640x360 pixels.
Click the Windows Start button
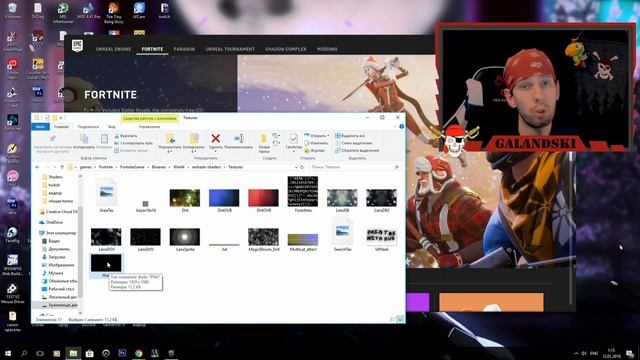(x=8, y=353)
